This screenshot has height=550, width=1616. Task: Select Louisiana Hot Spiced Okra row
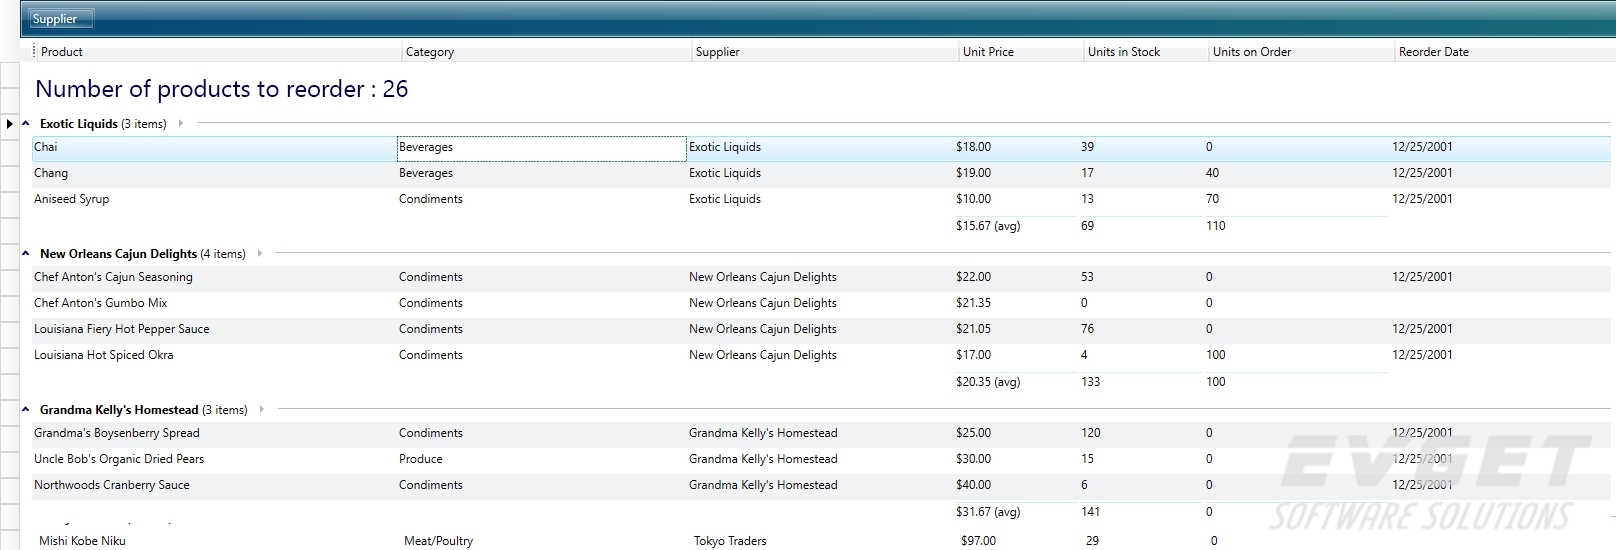coord(822,355)
